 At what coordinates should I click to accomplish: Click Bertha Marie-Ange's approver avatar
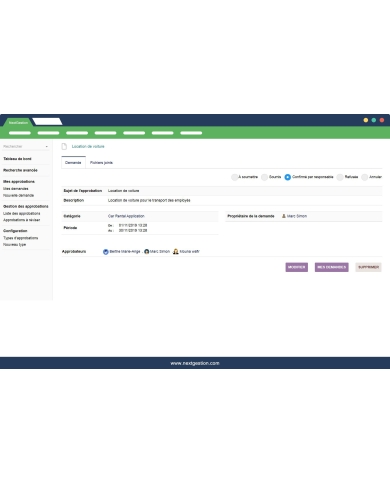pyautogui.click(x=106, y=252)
